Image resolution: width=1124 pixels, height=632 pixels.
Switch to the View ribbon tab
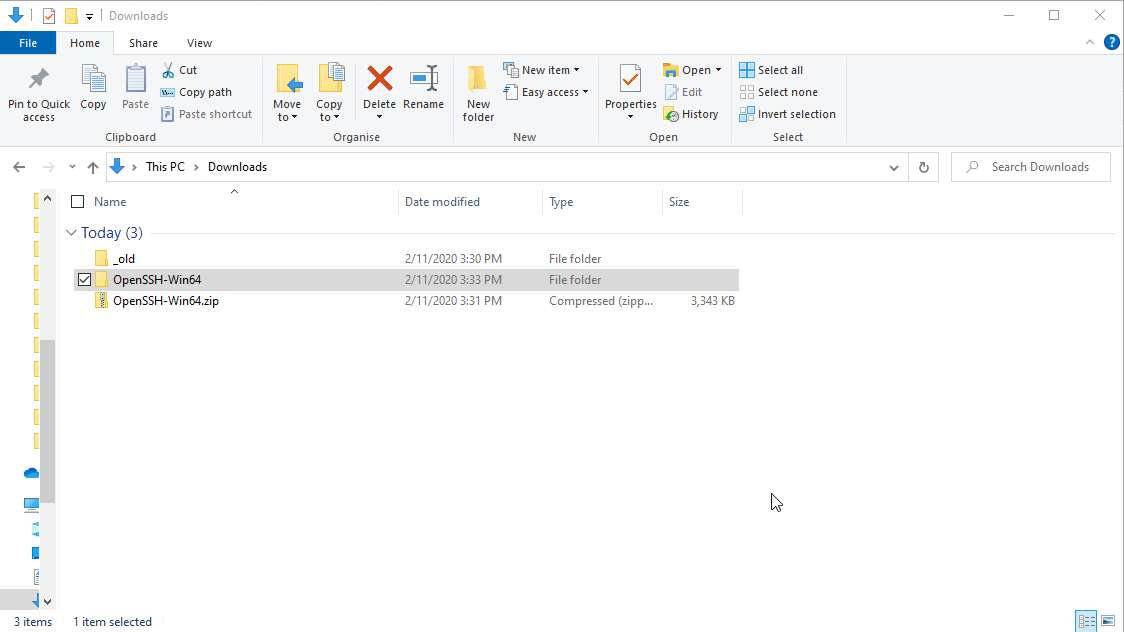coord(199,43)
